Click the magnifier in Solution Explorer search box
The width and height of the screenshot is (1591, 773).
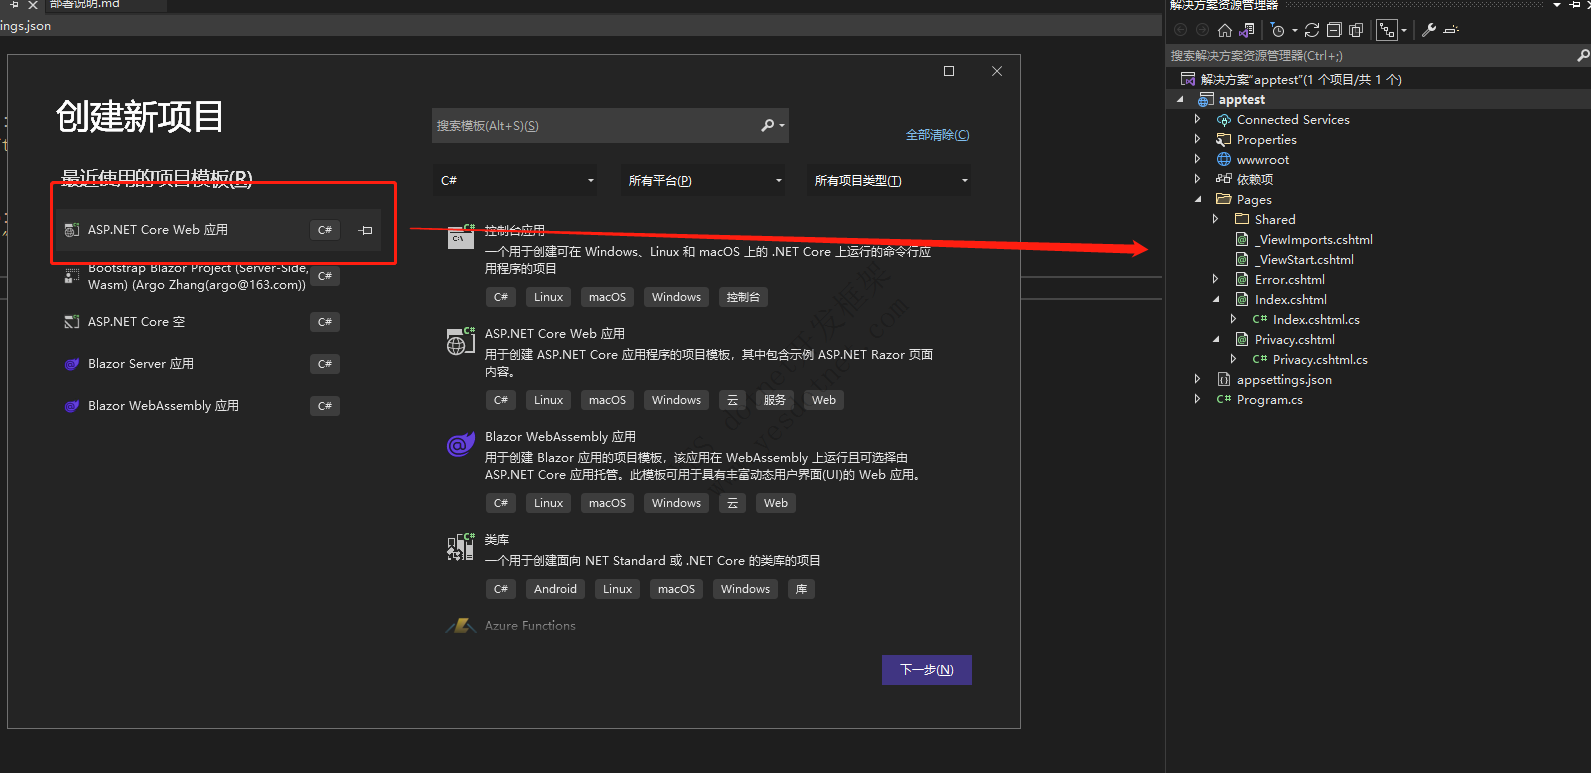pos(1583,56)
